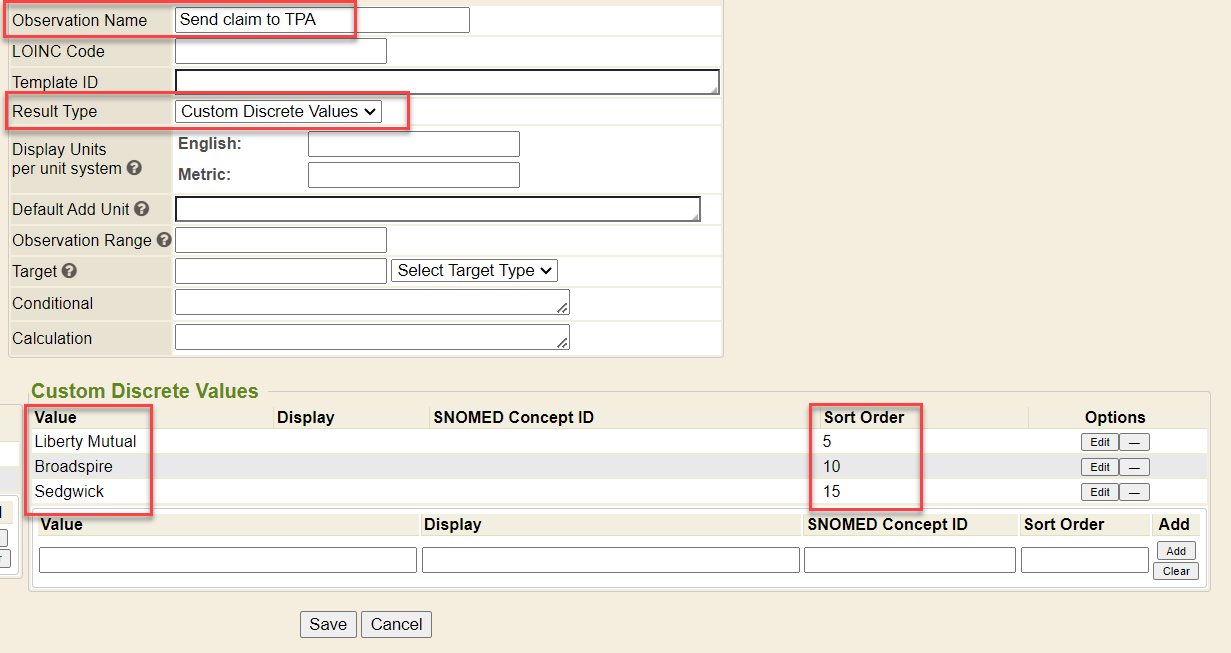Remove the Broadspire value with dash button
This screenshot has height=653, width=1231.
point(1134,467)
